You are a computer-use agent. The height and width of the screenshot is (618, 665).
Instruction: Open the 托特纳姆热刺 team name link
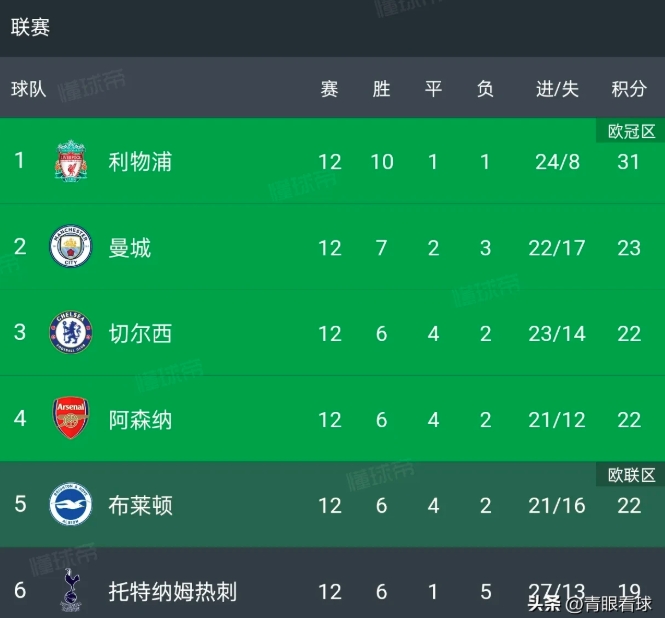coord(173,592)
